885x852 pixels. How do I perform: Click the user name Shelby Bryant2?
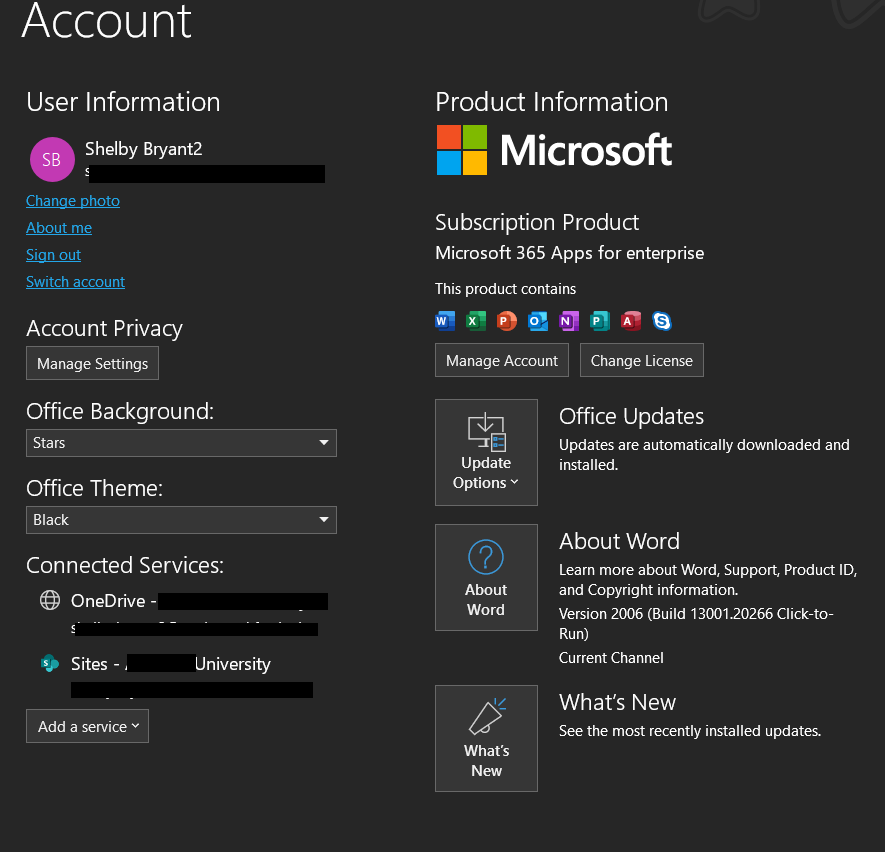143,149
